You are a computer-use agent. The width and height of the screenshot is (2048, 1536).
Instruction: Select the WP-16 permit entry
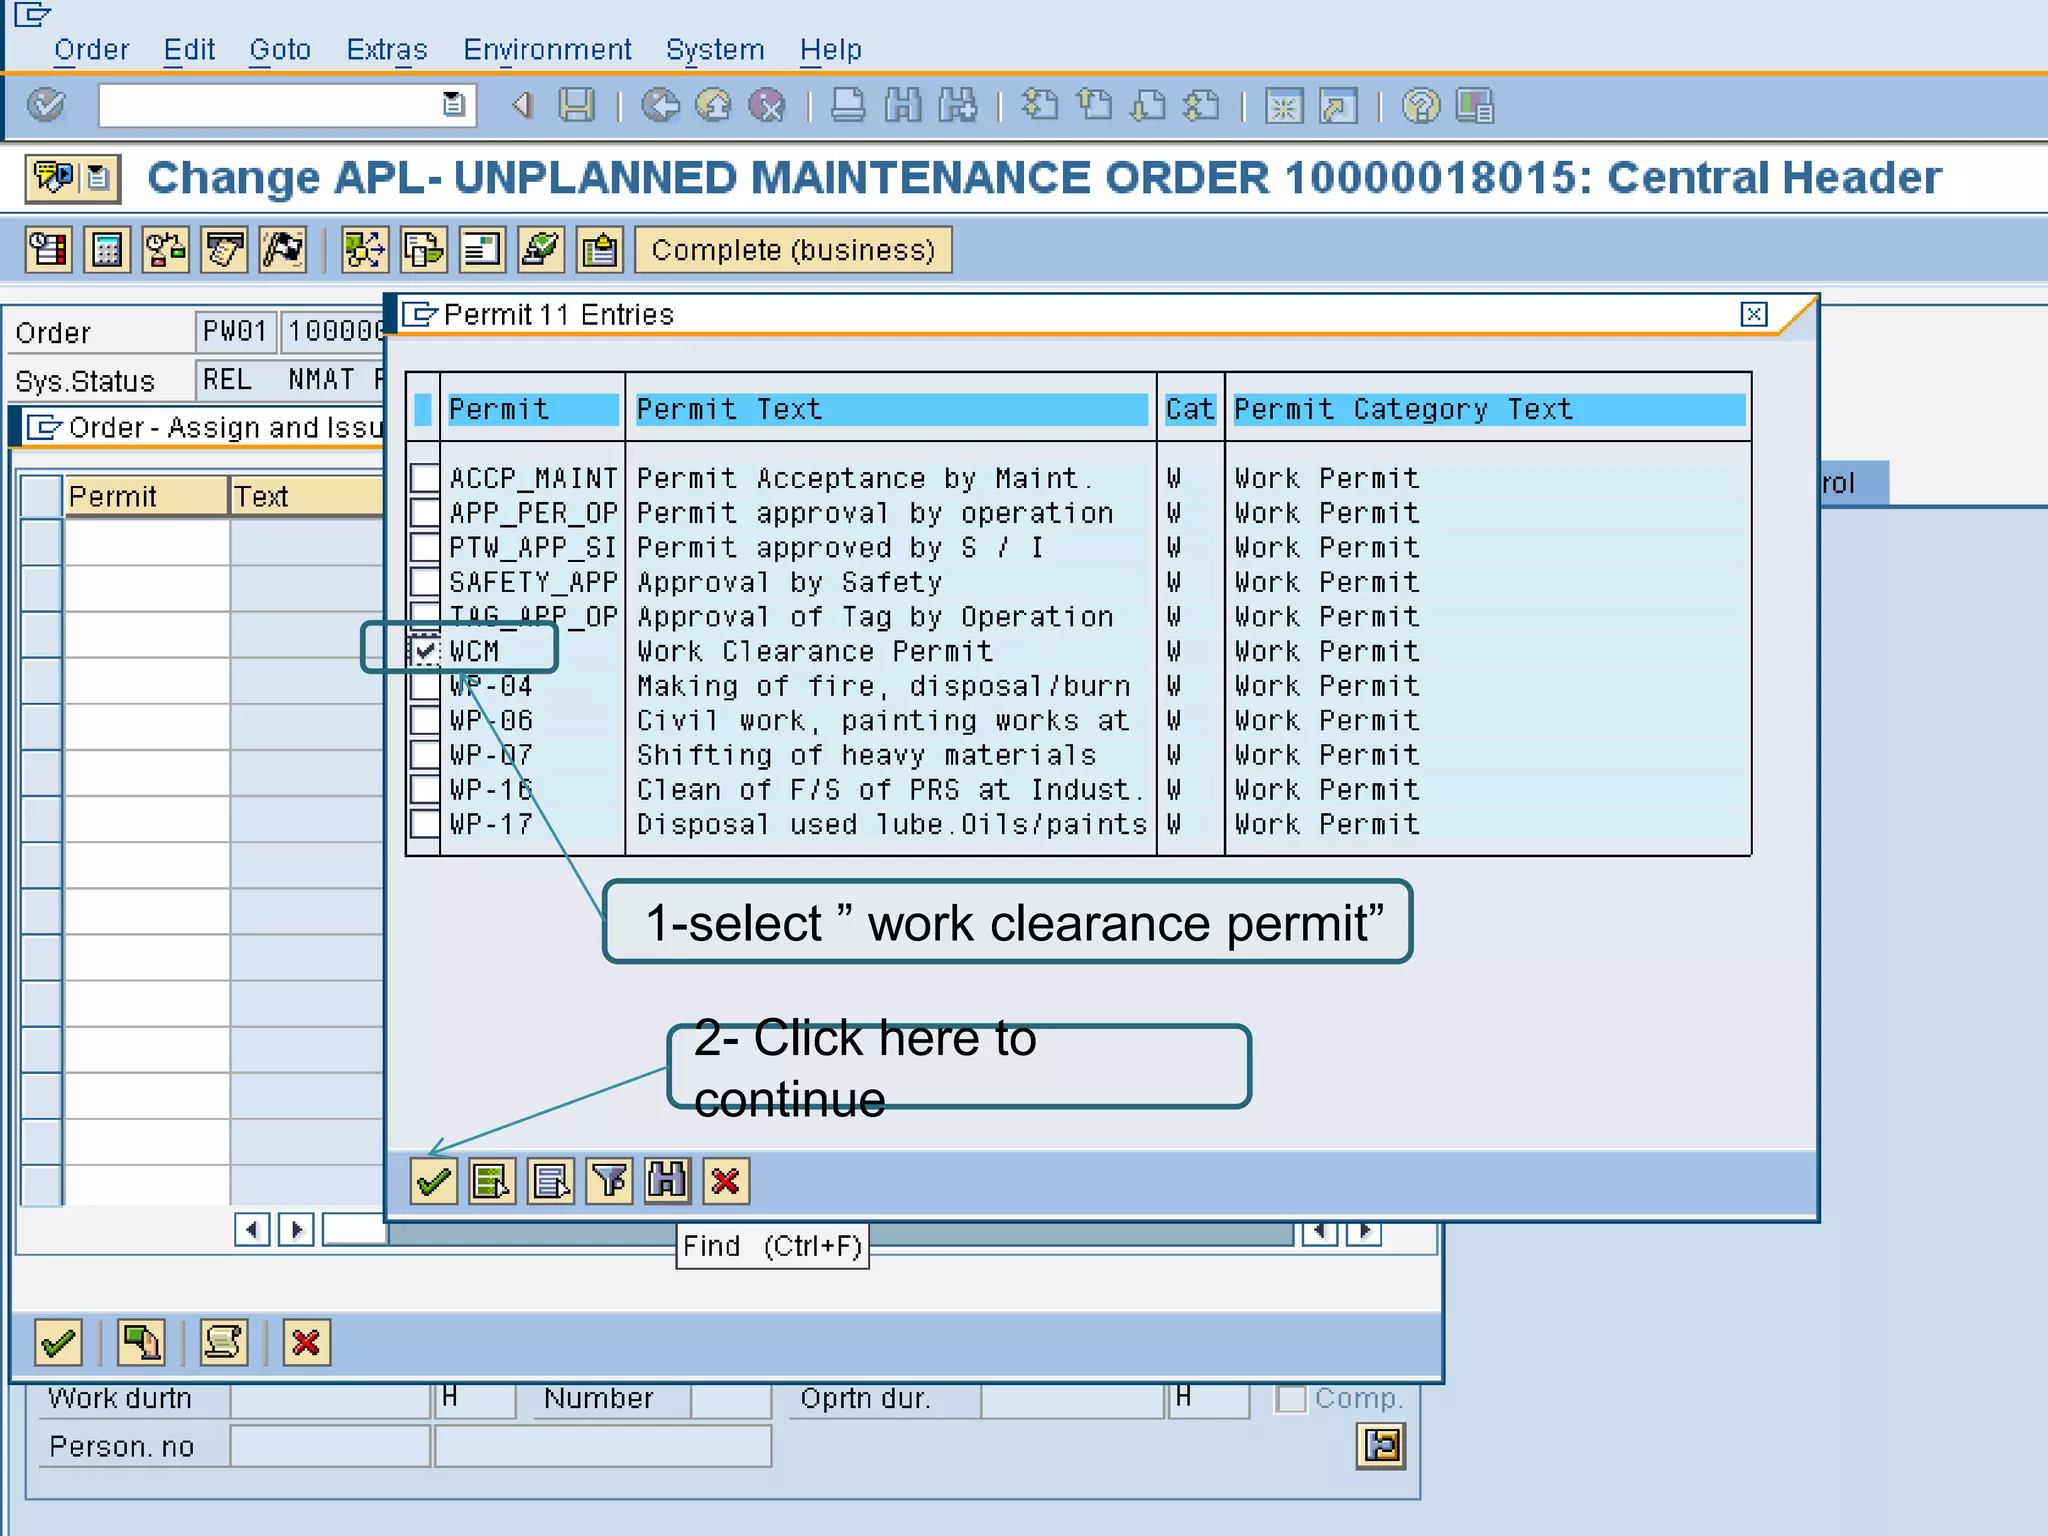pyautogui.click(x=490, y=790)
